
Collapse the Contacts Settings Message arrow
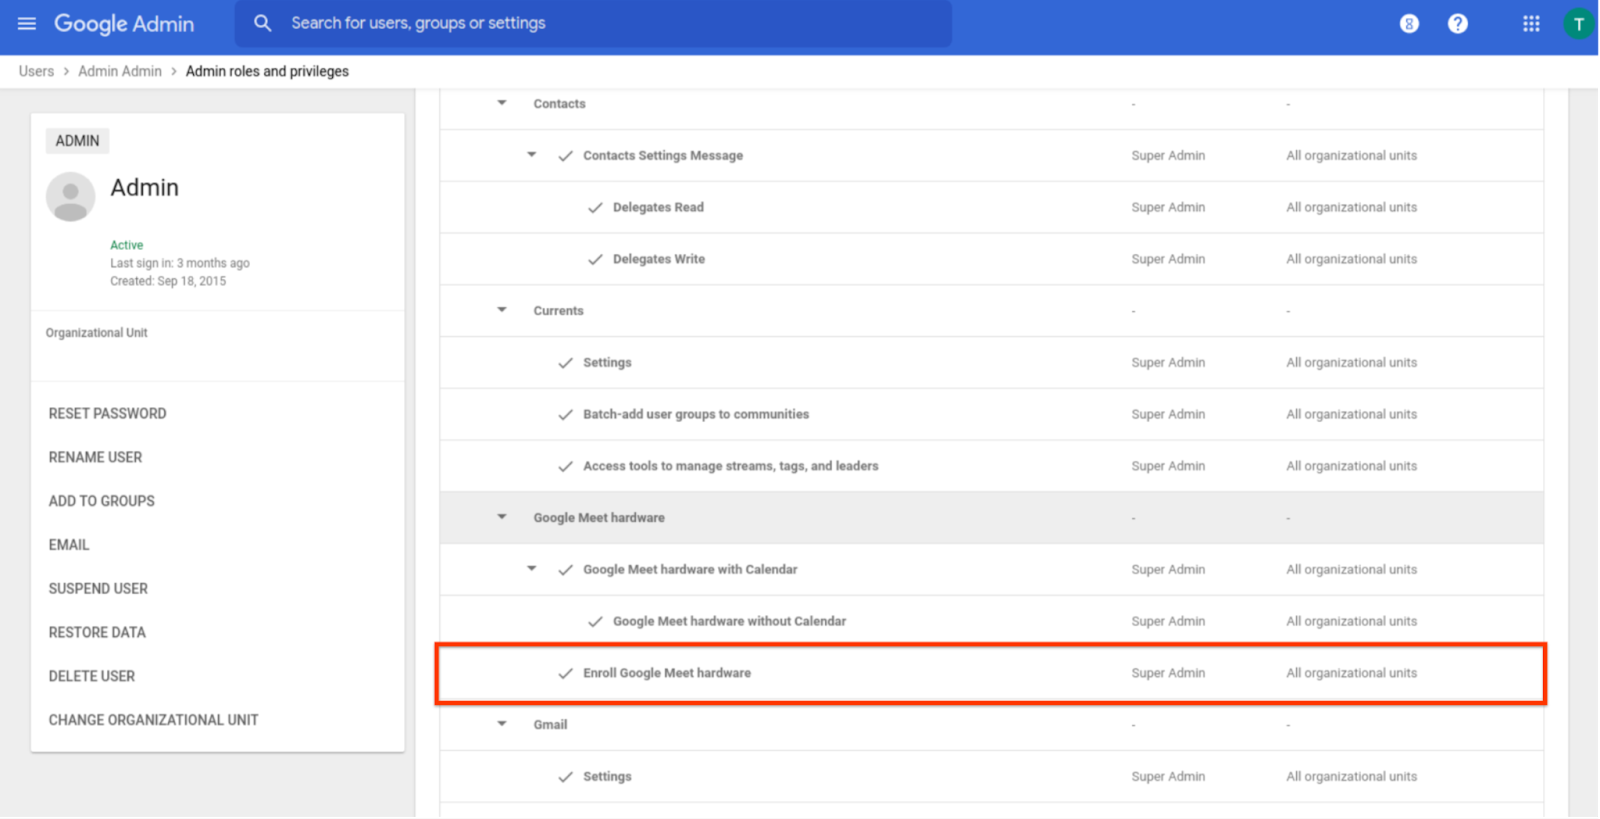(532, 155)
